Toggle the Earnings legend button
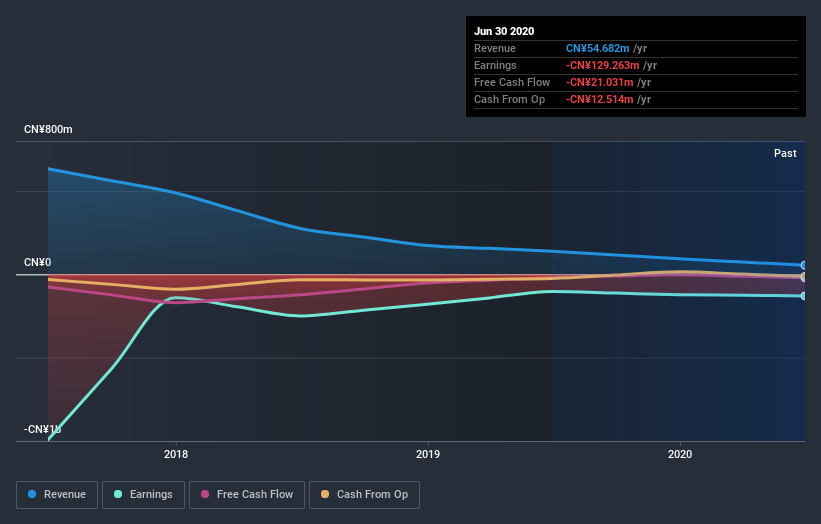 (143, 495)
